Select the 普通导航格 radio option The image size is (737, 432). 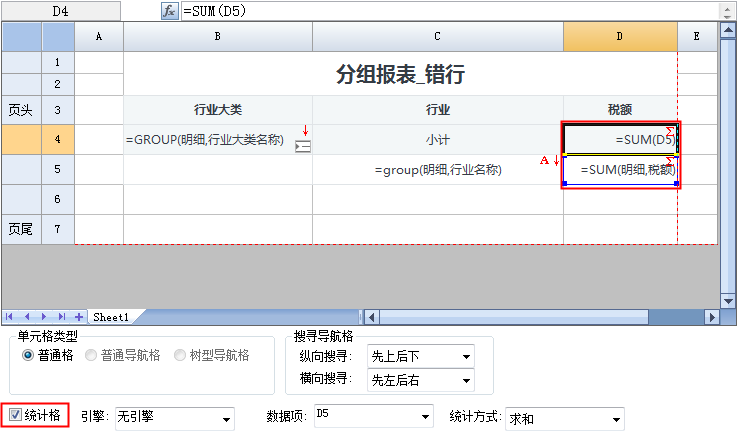click(x=92, y=355)
